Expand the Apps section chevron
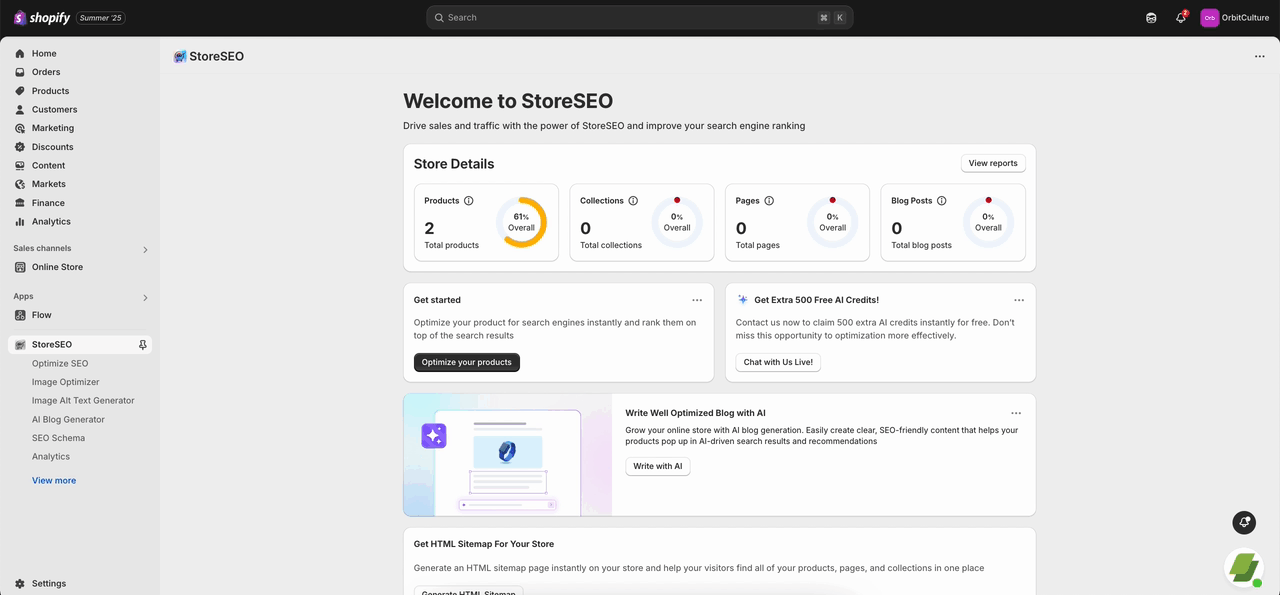1280x595 pixels. (x=145, y=297)
